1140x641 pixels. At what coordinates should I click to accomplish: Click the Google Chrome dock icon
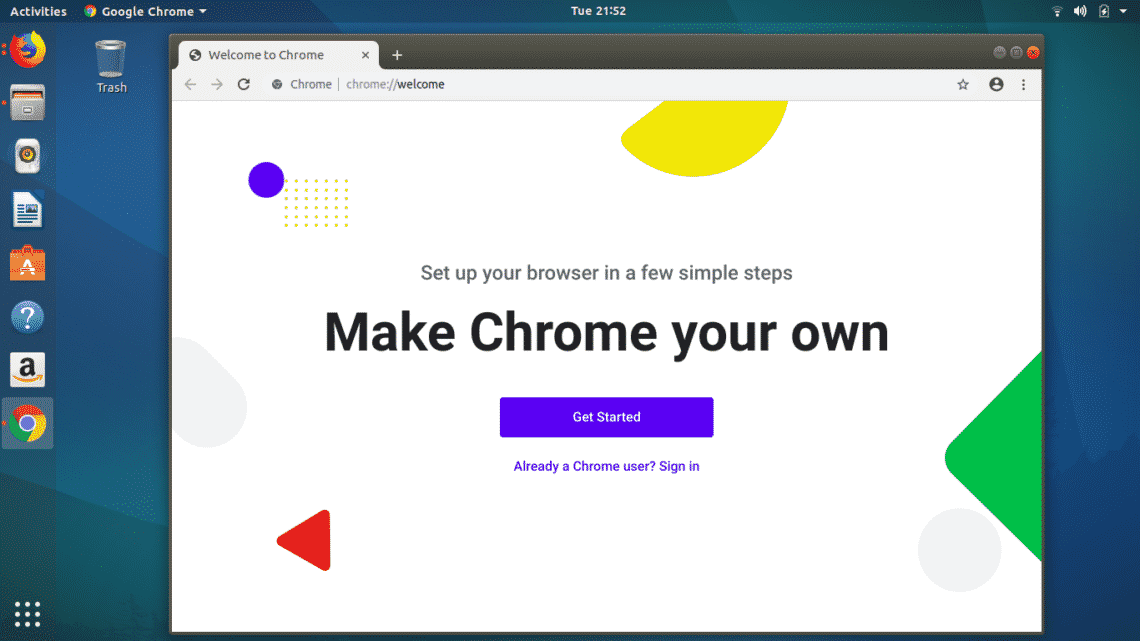tap(28, 424)
